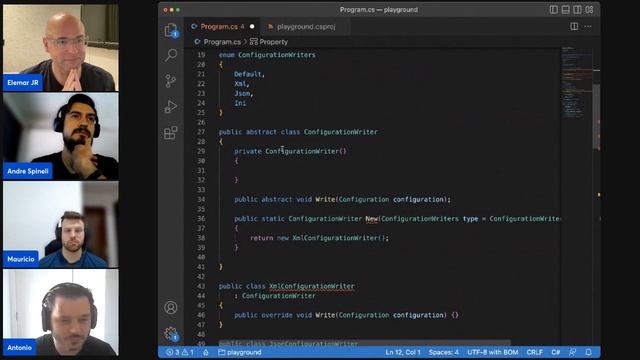Click 'return new XmlConfigurationWriter();' line
The height and width of the screenshot is (360, 640).
pyautogui.click(x=320, y=238)
